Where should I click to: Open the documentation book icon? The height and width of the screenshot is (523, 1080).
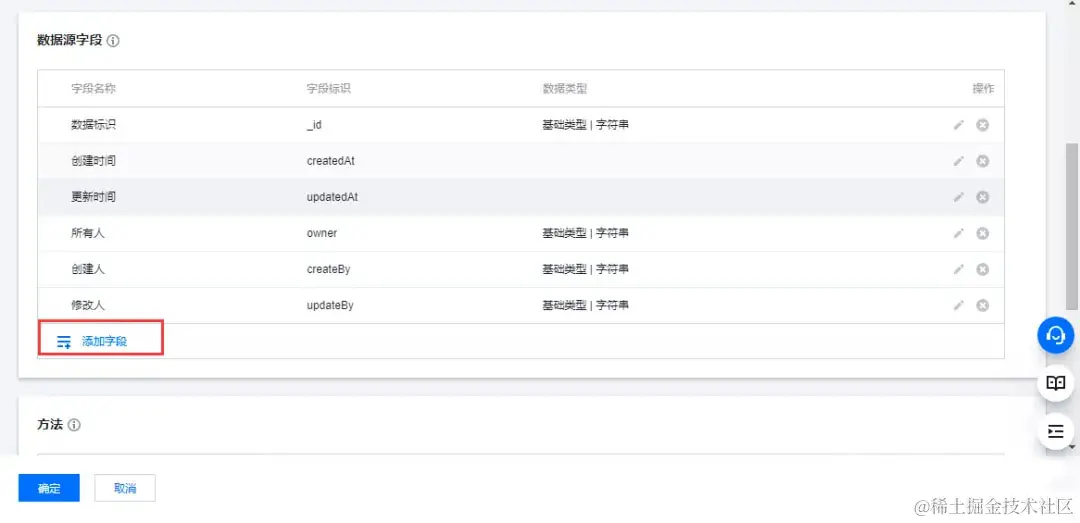click(1056, 383)
